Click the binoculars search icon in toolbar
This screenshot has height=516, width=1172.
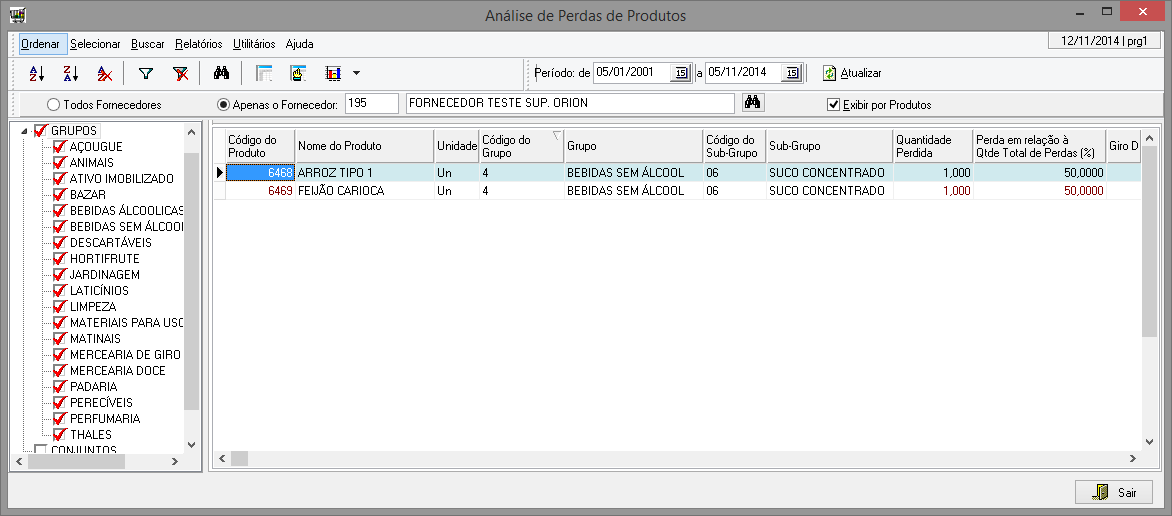(x=222, y=73)
